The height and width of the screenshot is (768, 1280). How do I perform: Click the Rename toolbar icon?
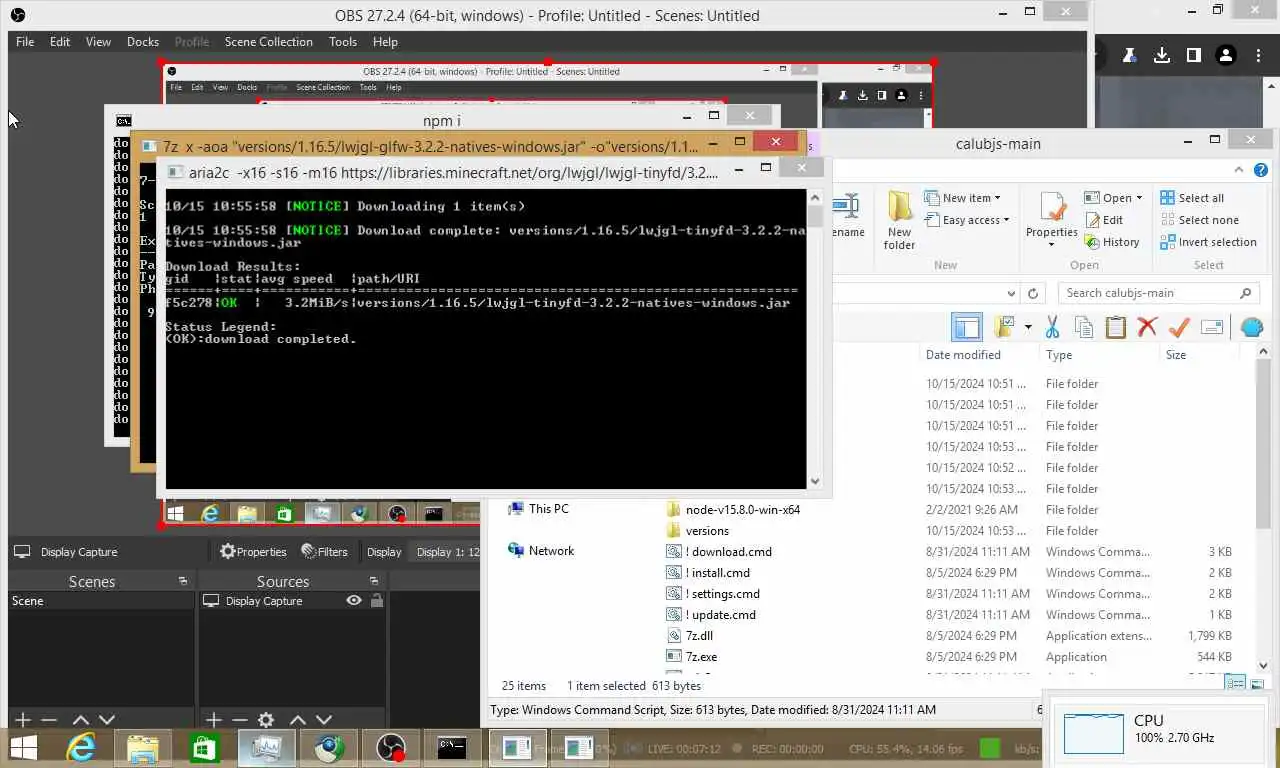tap(1212, 327)
